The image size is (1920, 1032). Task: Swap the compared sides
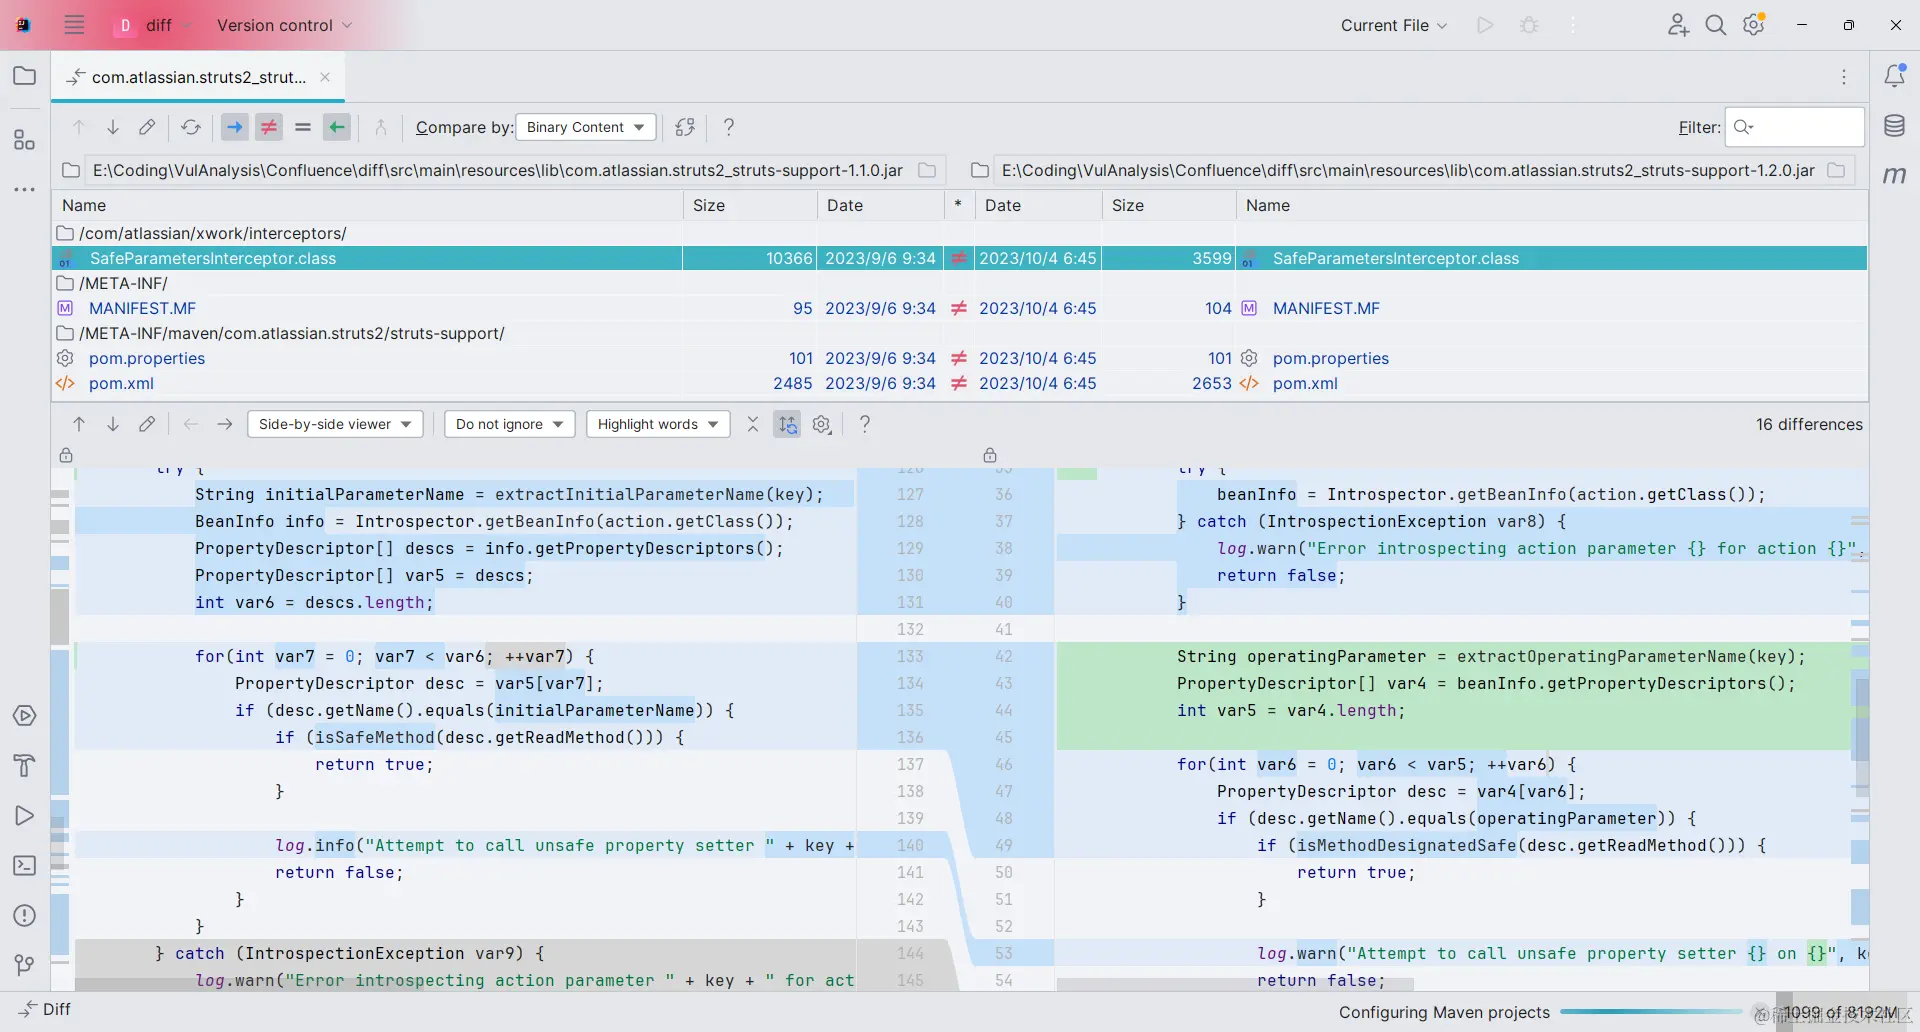coord(685,127)
